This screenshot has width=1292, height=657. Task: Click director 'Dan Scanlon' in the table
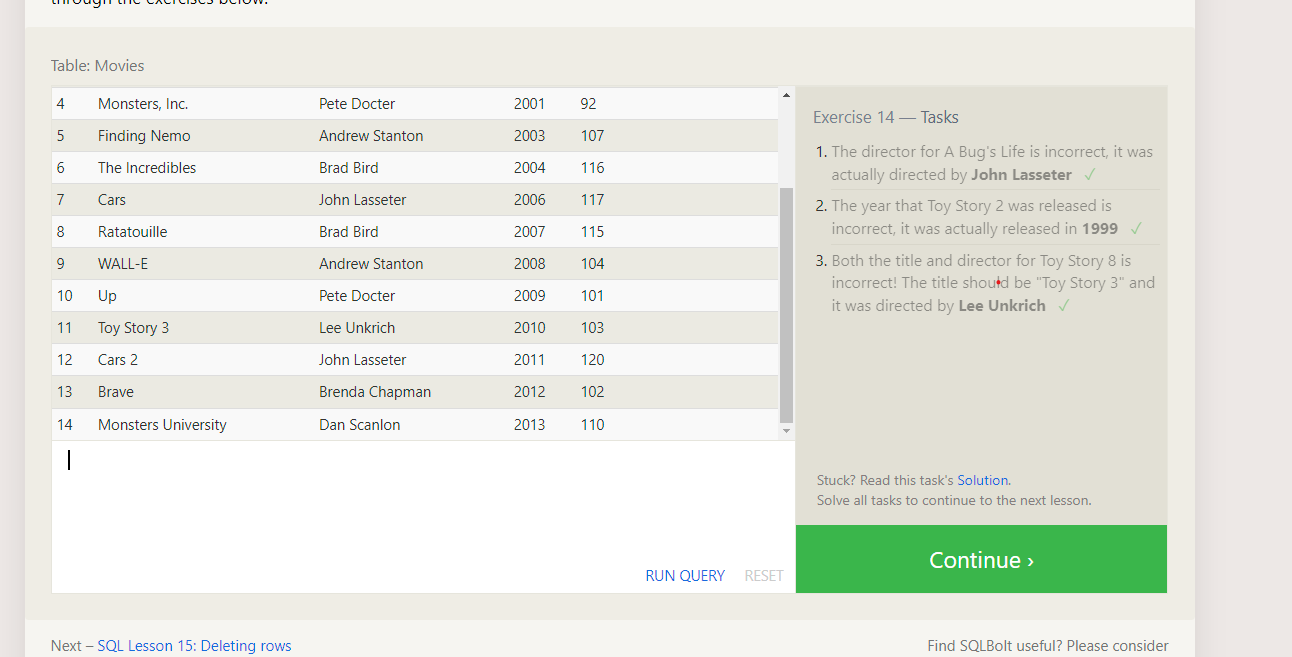tap(360, 425)
